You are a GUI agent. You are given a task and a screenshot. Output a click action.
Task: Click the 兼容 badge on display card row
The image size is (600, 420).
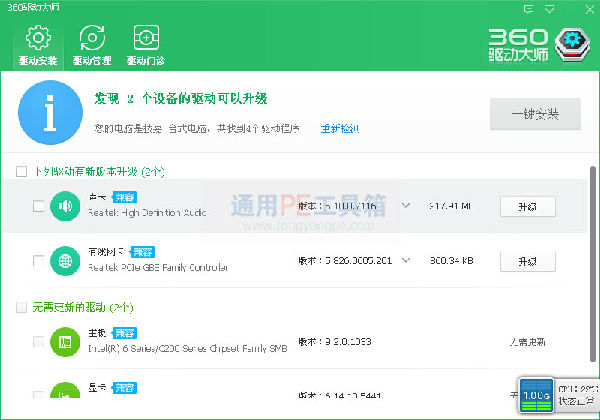124,388
